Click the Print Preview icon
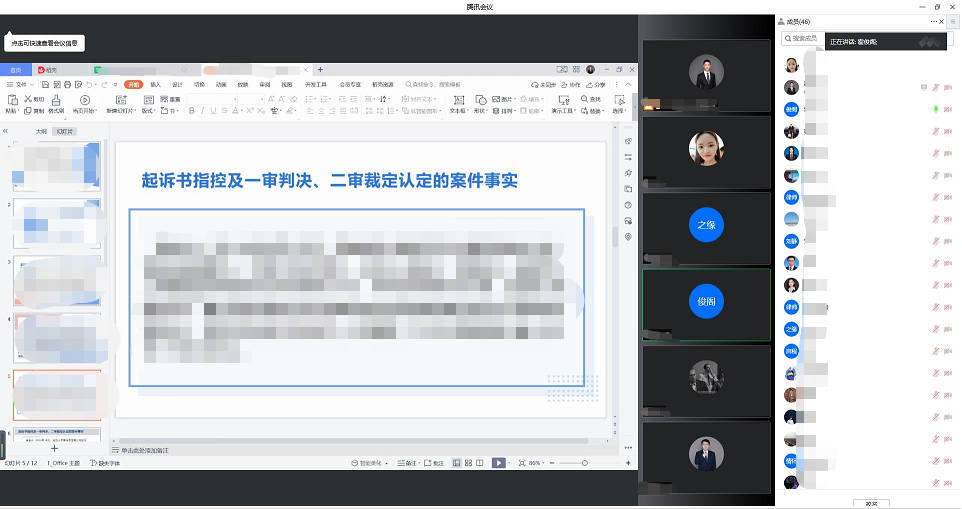Image resolution: width=962 pixels, height=509 pixels. coord(79,85)
